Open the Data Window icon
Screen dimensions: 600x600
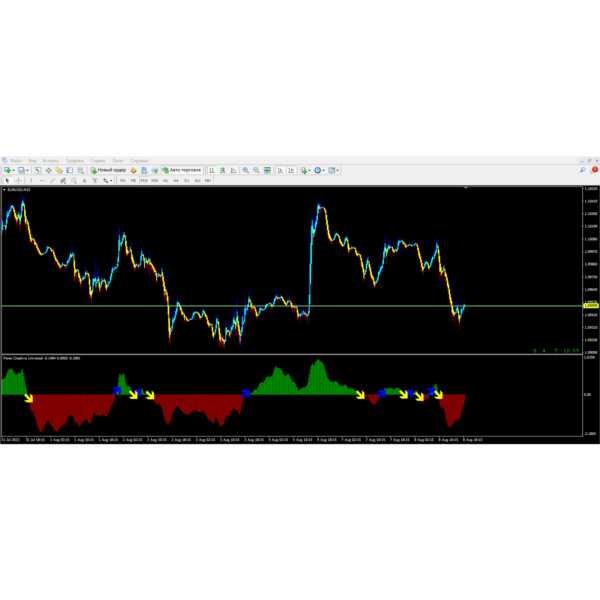(x=49, y=170)
